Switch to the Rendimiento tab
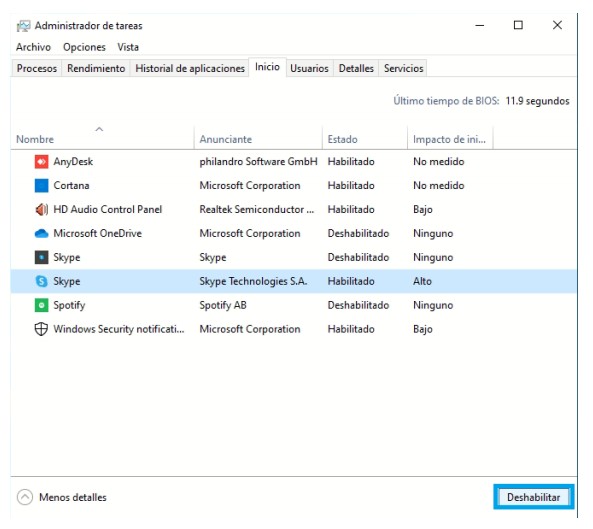The height and width of the screenshot is (529, 593). (96, 68)
